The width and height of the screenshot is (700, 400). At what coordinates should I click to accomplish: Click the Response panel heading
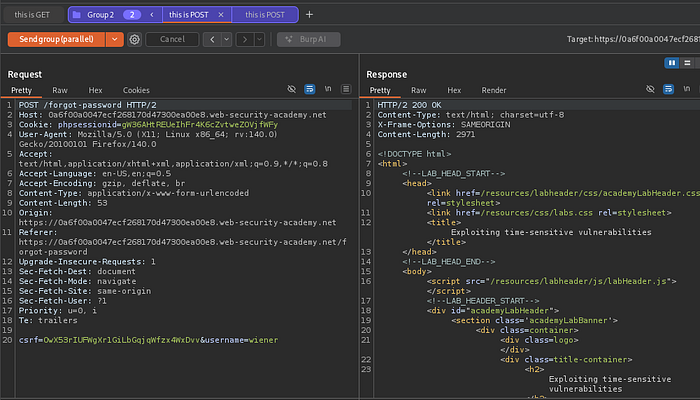click(x=387, y=75)
